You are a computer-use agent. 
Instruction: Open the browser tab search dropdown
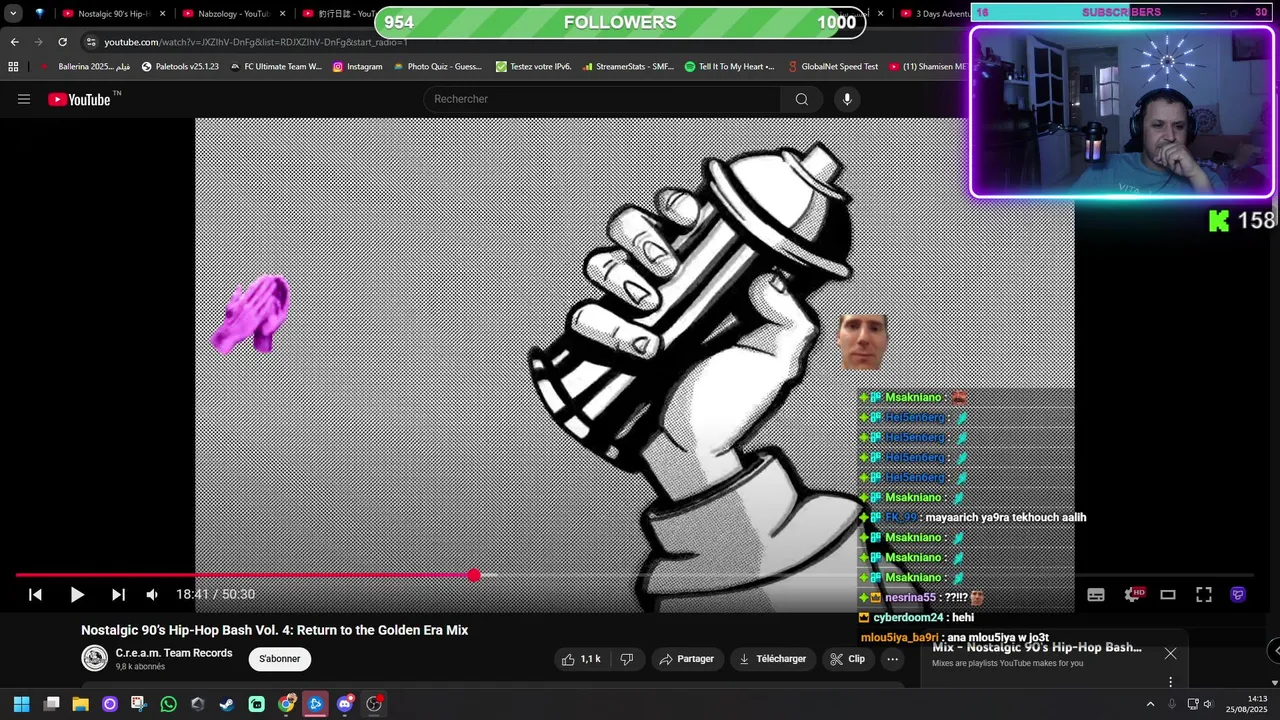13,14
